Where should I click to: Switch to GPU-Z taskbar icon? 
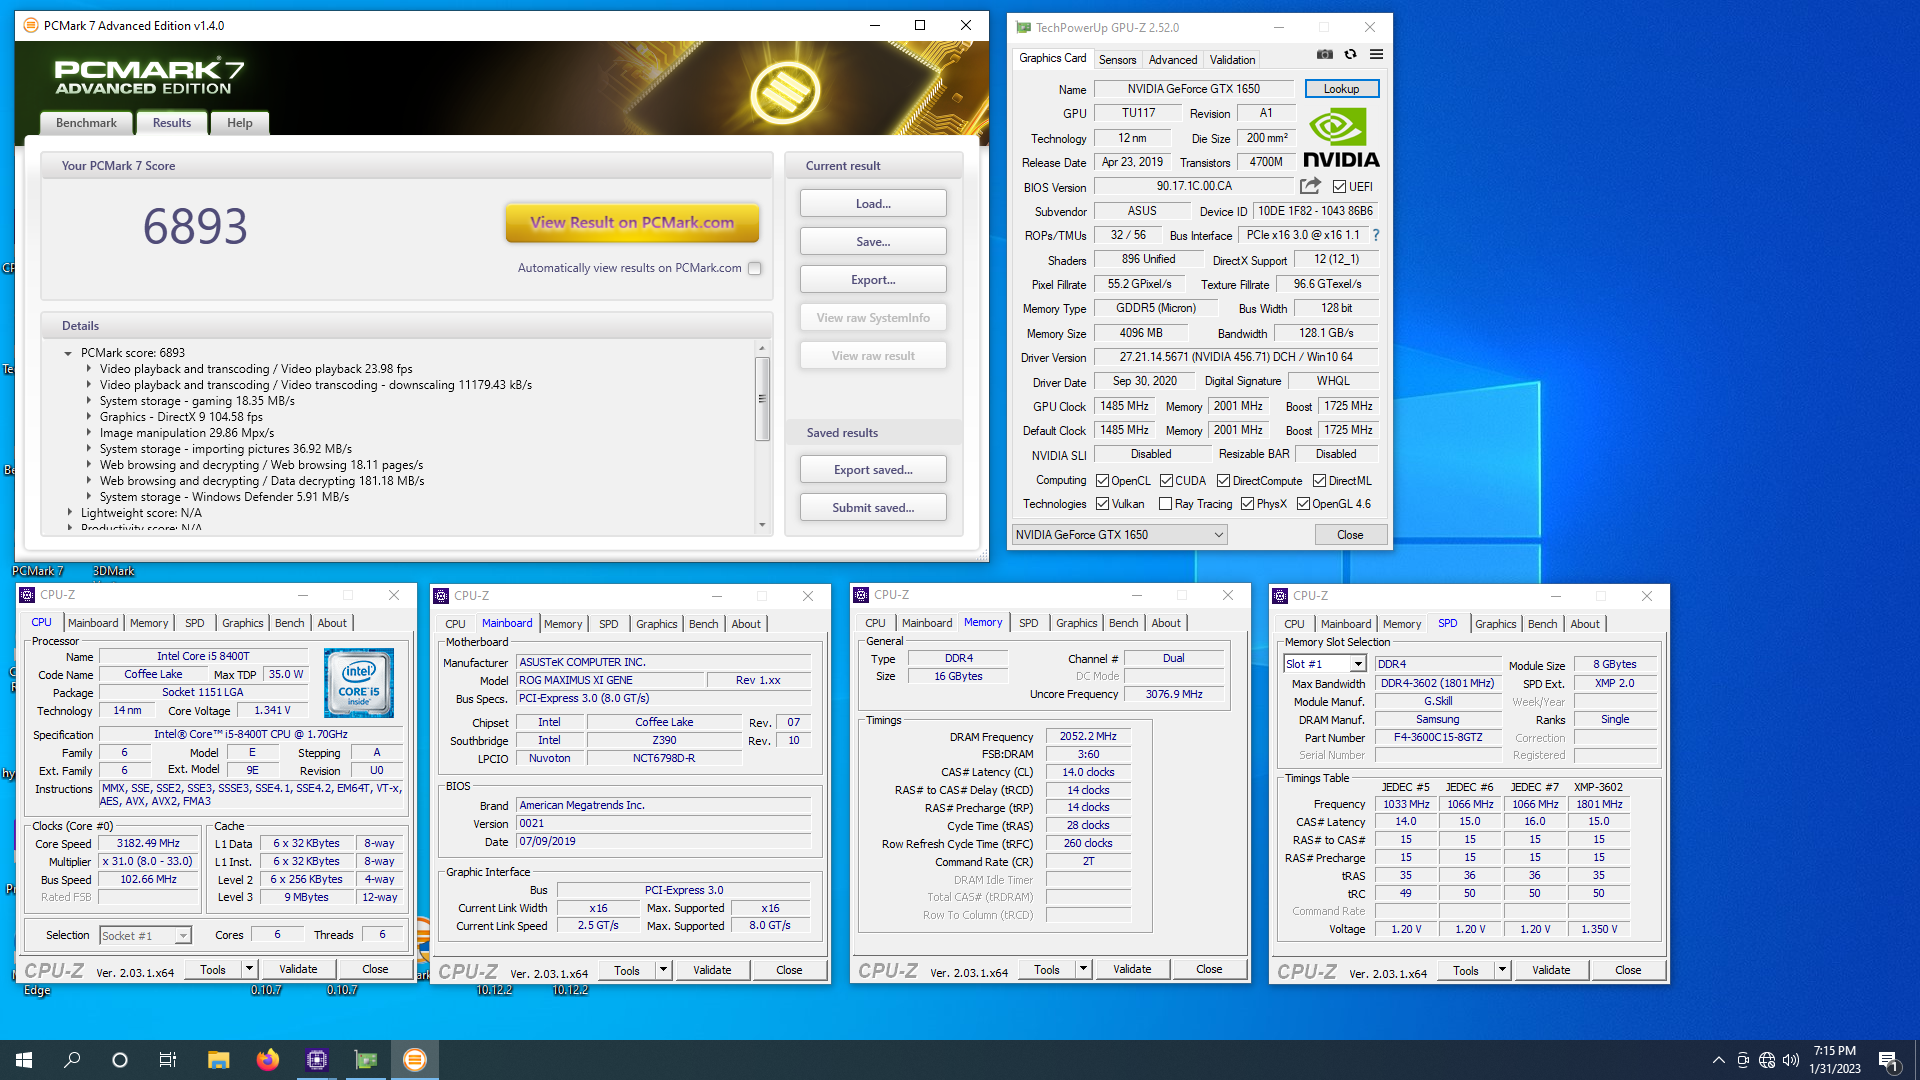coord(366,1060)
